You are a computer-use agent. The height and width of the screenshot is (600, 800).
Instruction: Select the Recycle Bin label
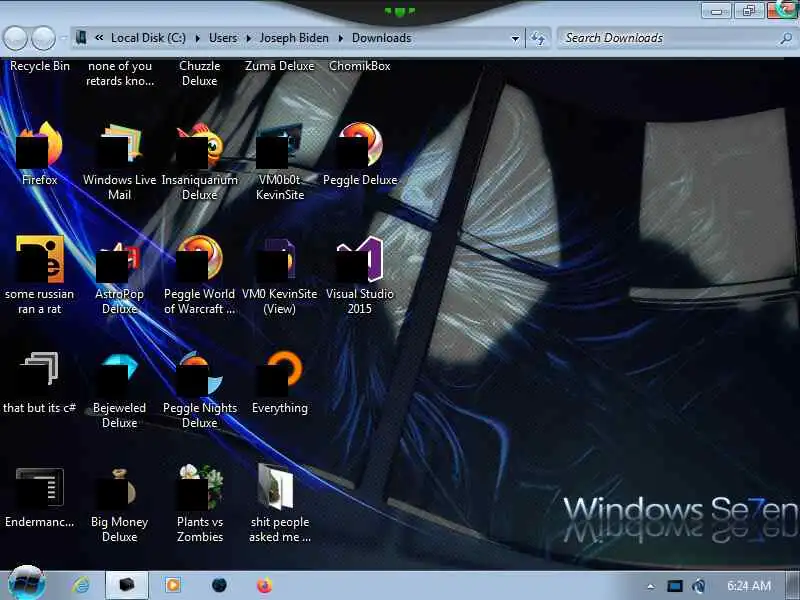pos(40,66)
